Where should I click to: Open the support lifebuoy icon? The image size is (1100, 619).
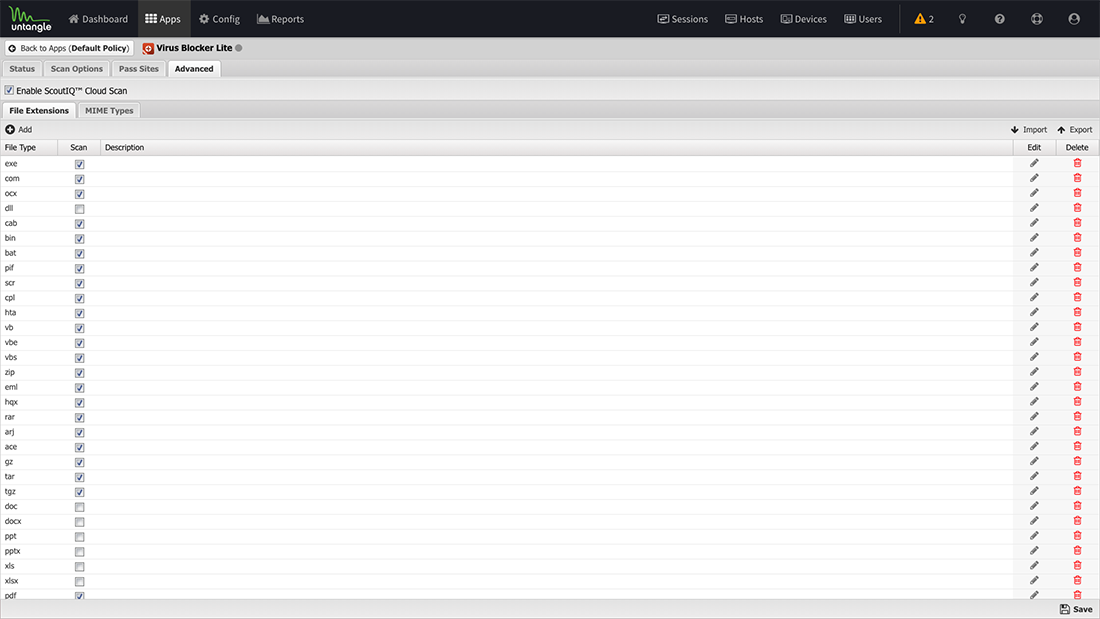click(x=1037, y=19)
